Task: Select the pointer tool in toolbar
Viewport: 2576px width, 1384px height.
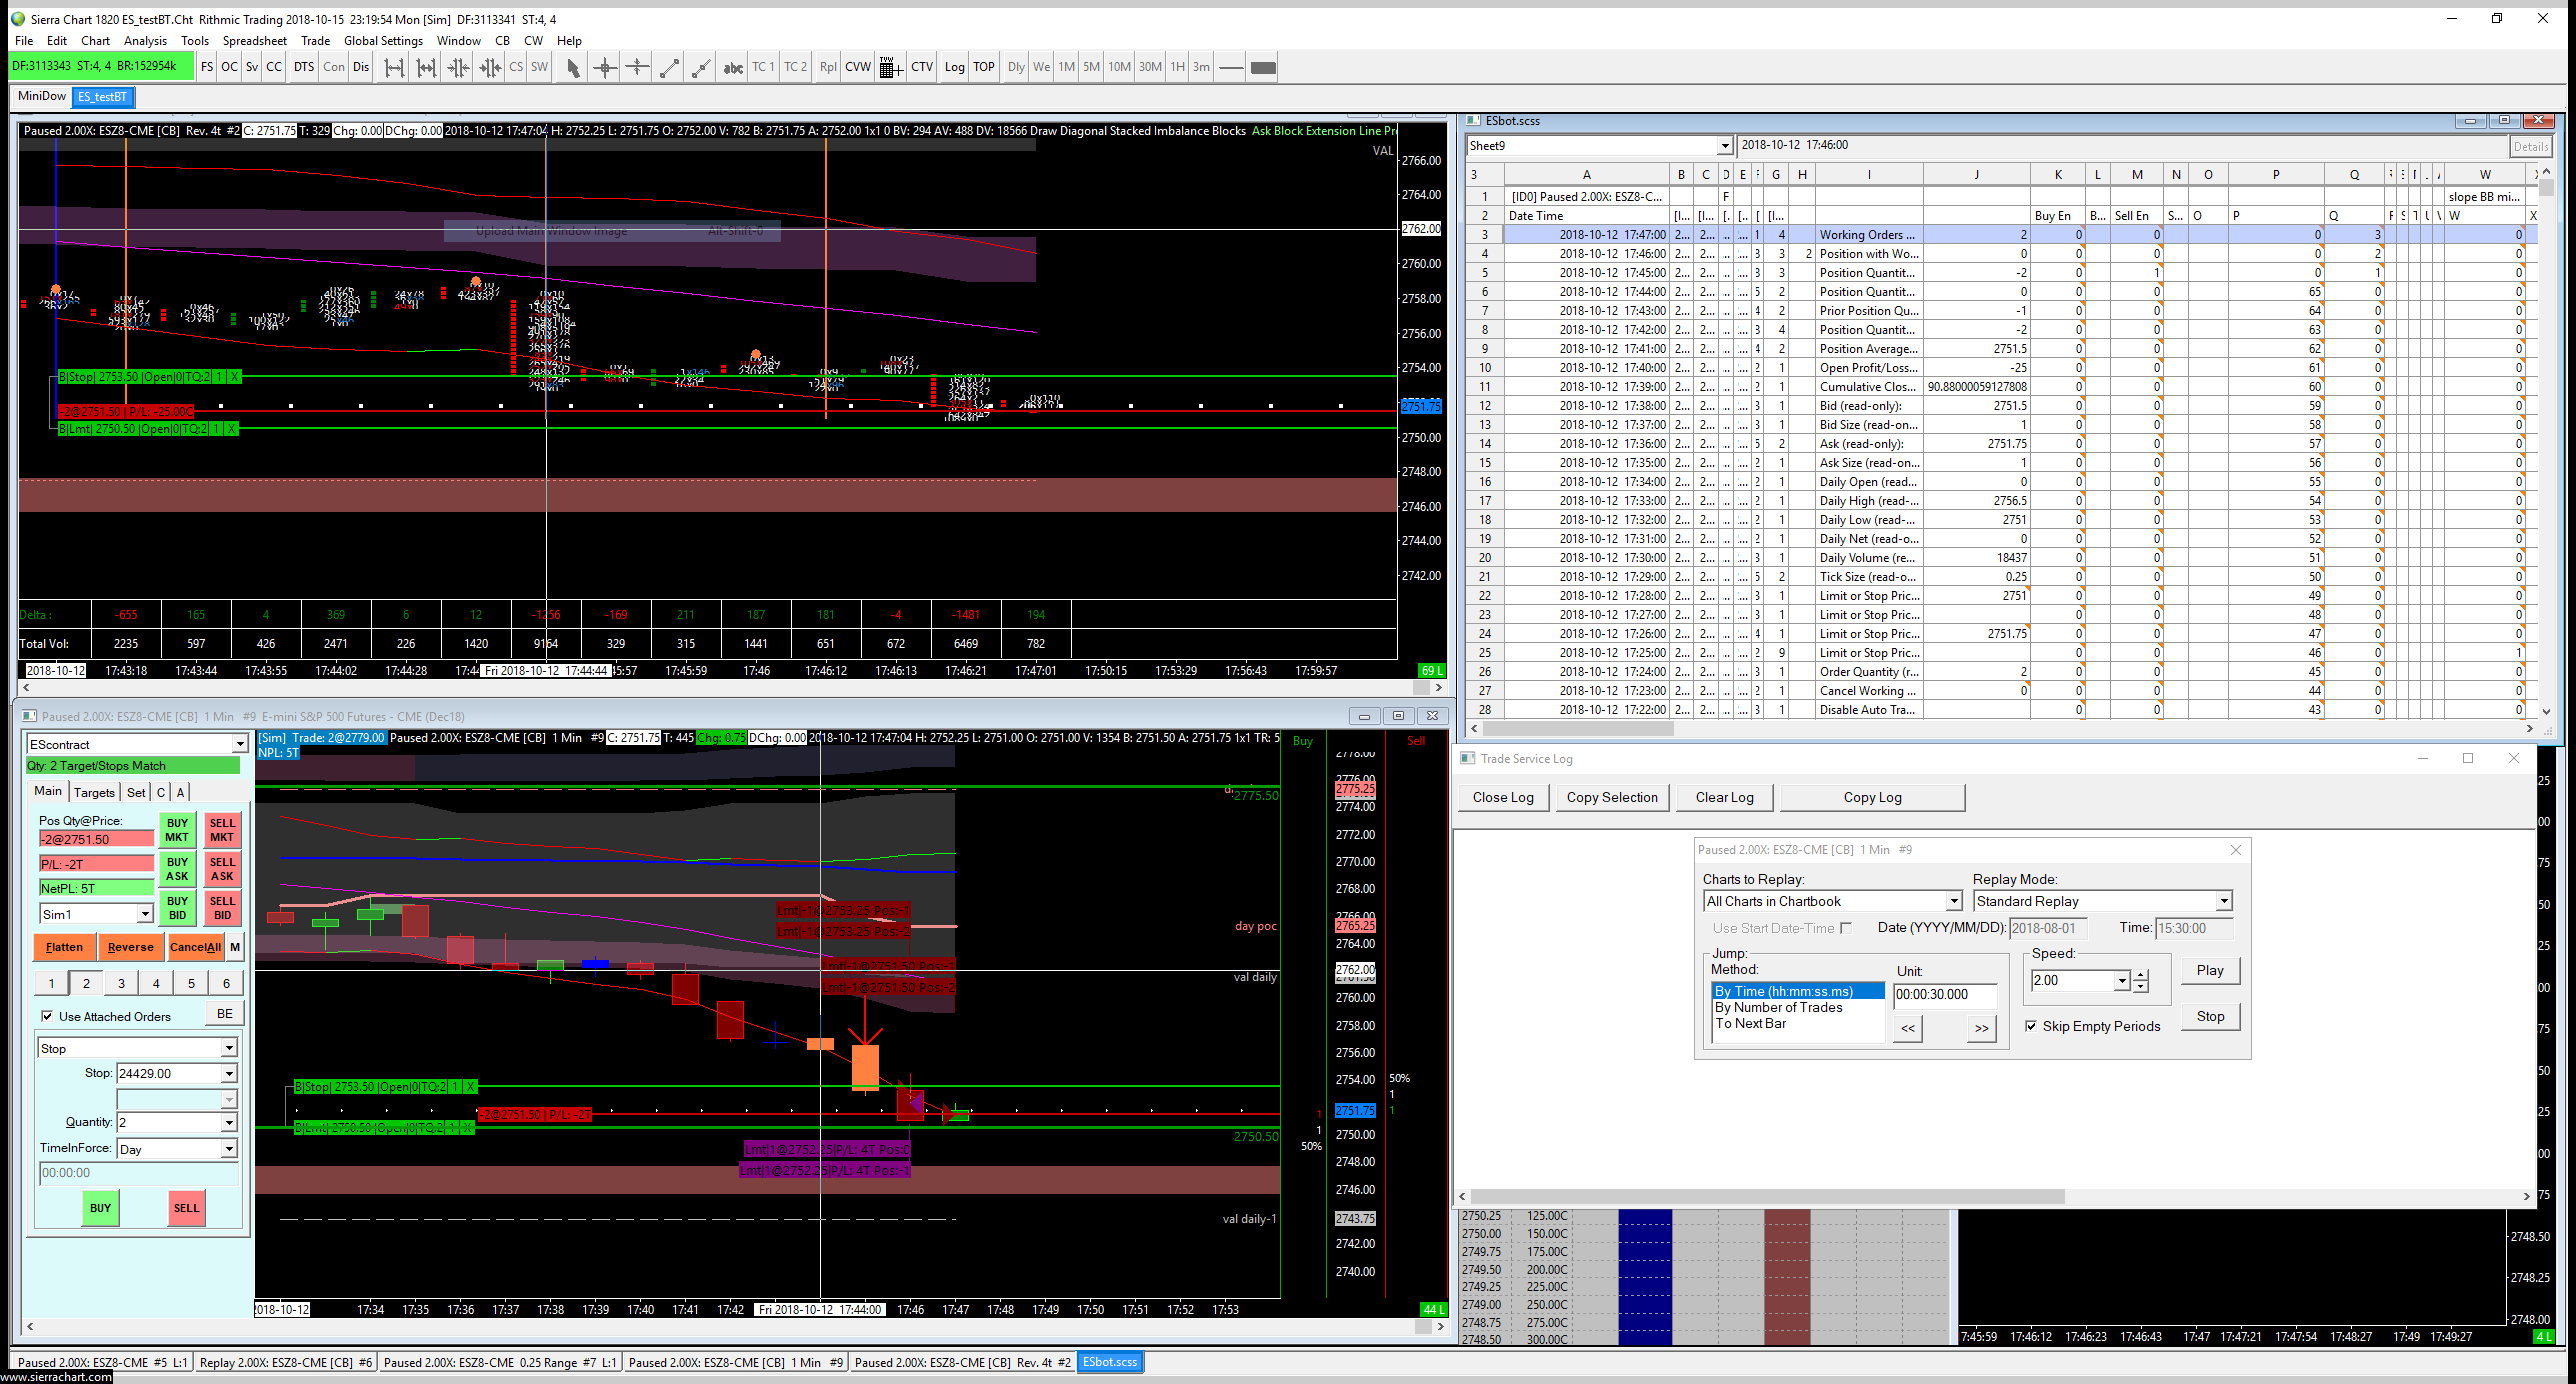Action: click(x=572, y=68)
